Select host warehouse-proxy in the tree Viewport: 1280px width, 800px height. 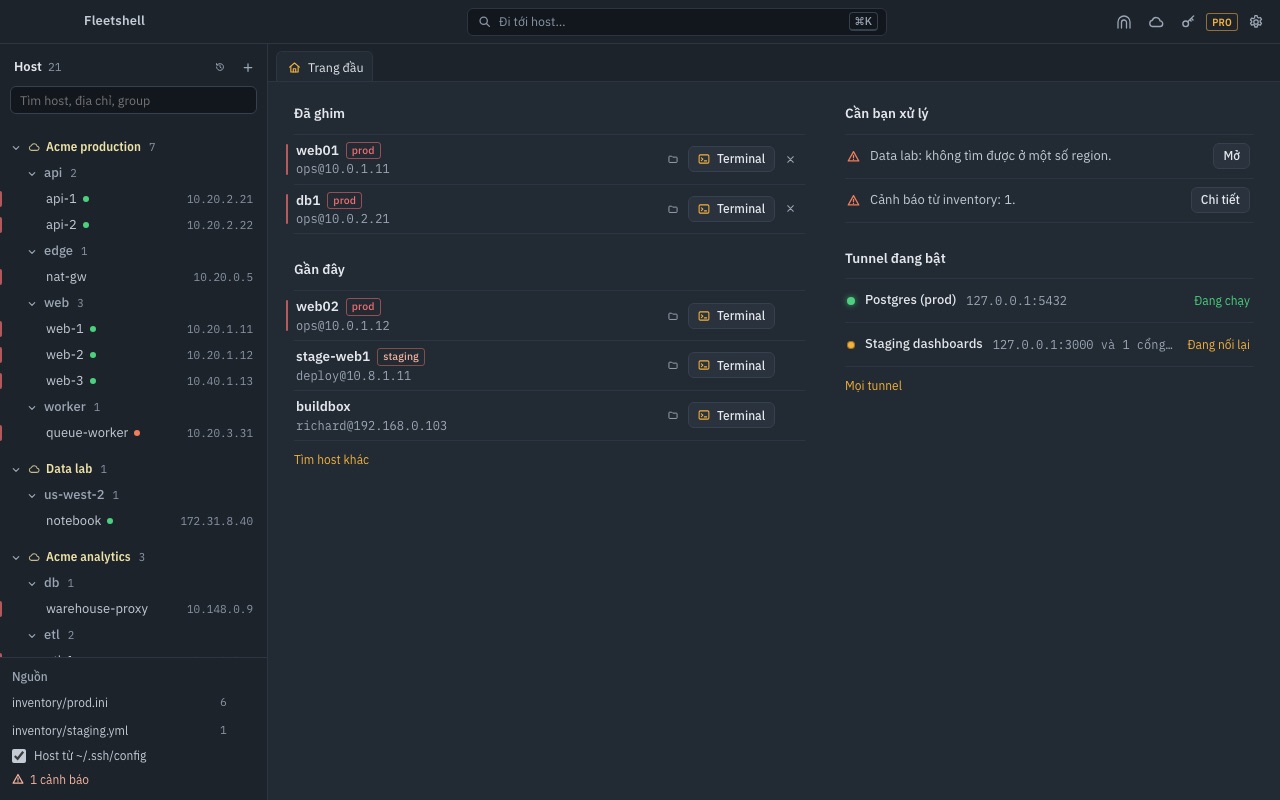click(134, 609)
